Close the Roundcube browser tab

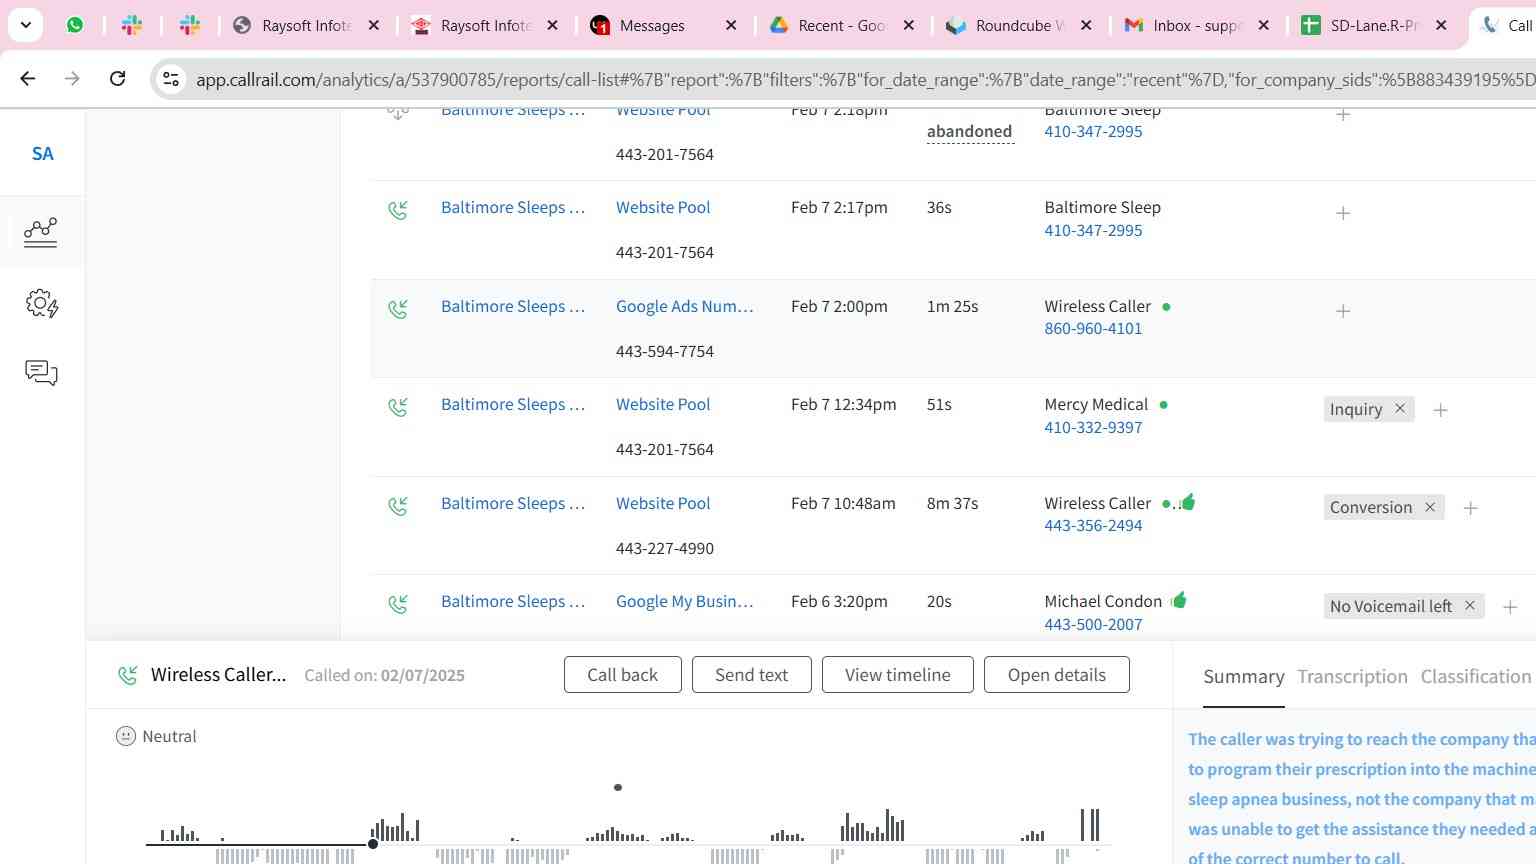click(1086, 26)
